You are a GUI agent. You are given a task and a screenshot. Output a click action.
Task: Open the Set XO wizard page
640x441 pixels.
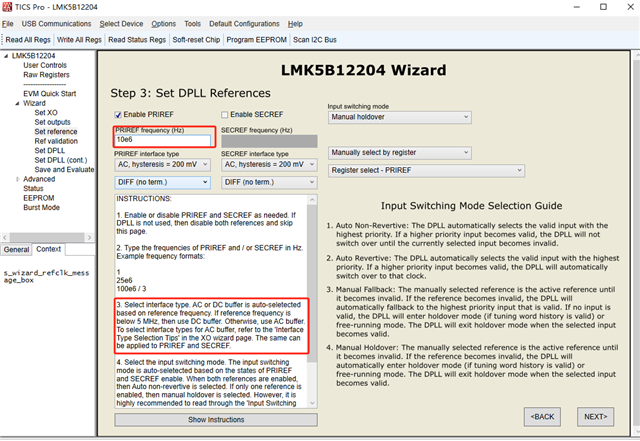point(46,113)
